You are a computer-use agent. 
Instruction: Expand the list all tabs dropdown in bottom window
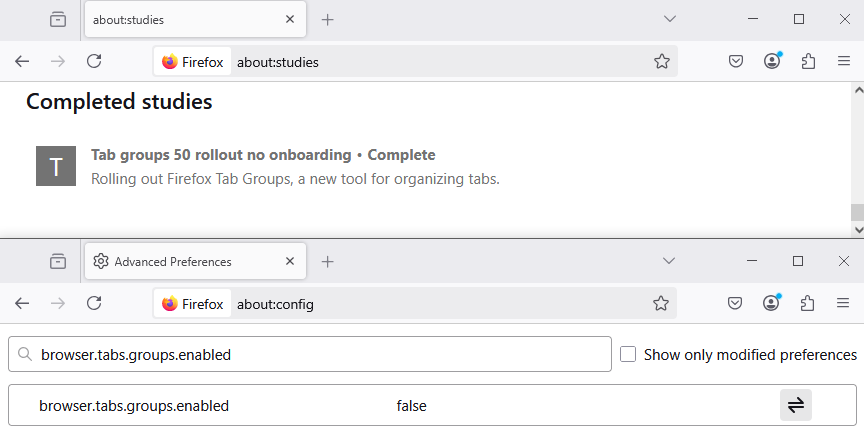coord(670,261)
